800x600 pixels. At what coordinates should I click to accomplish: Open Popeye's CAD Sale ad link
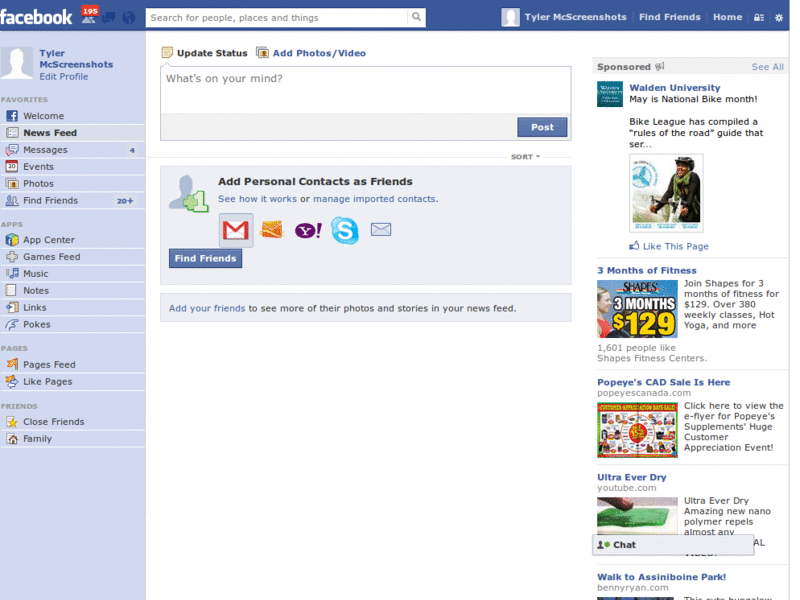(x=663, y=382)
